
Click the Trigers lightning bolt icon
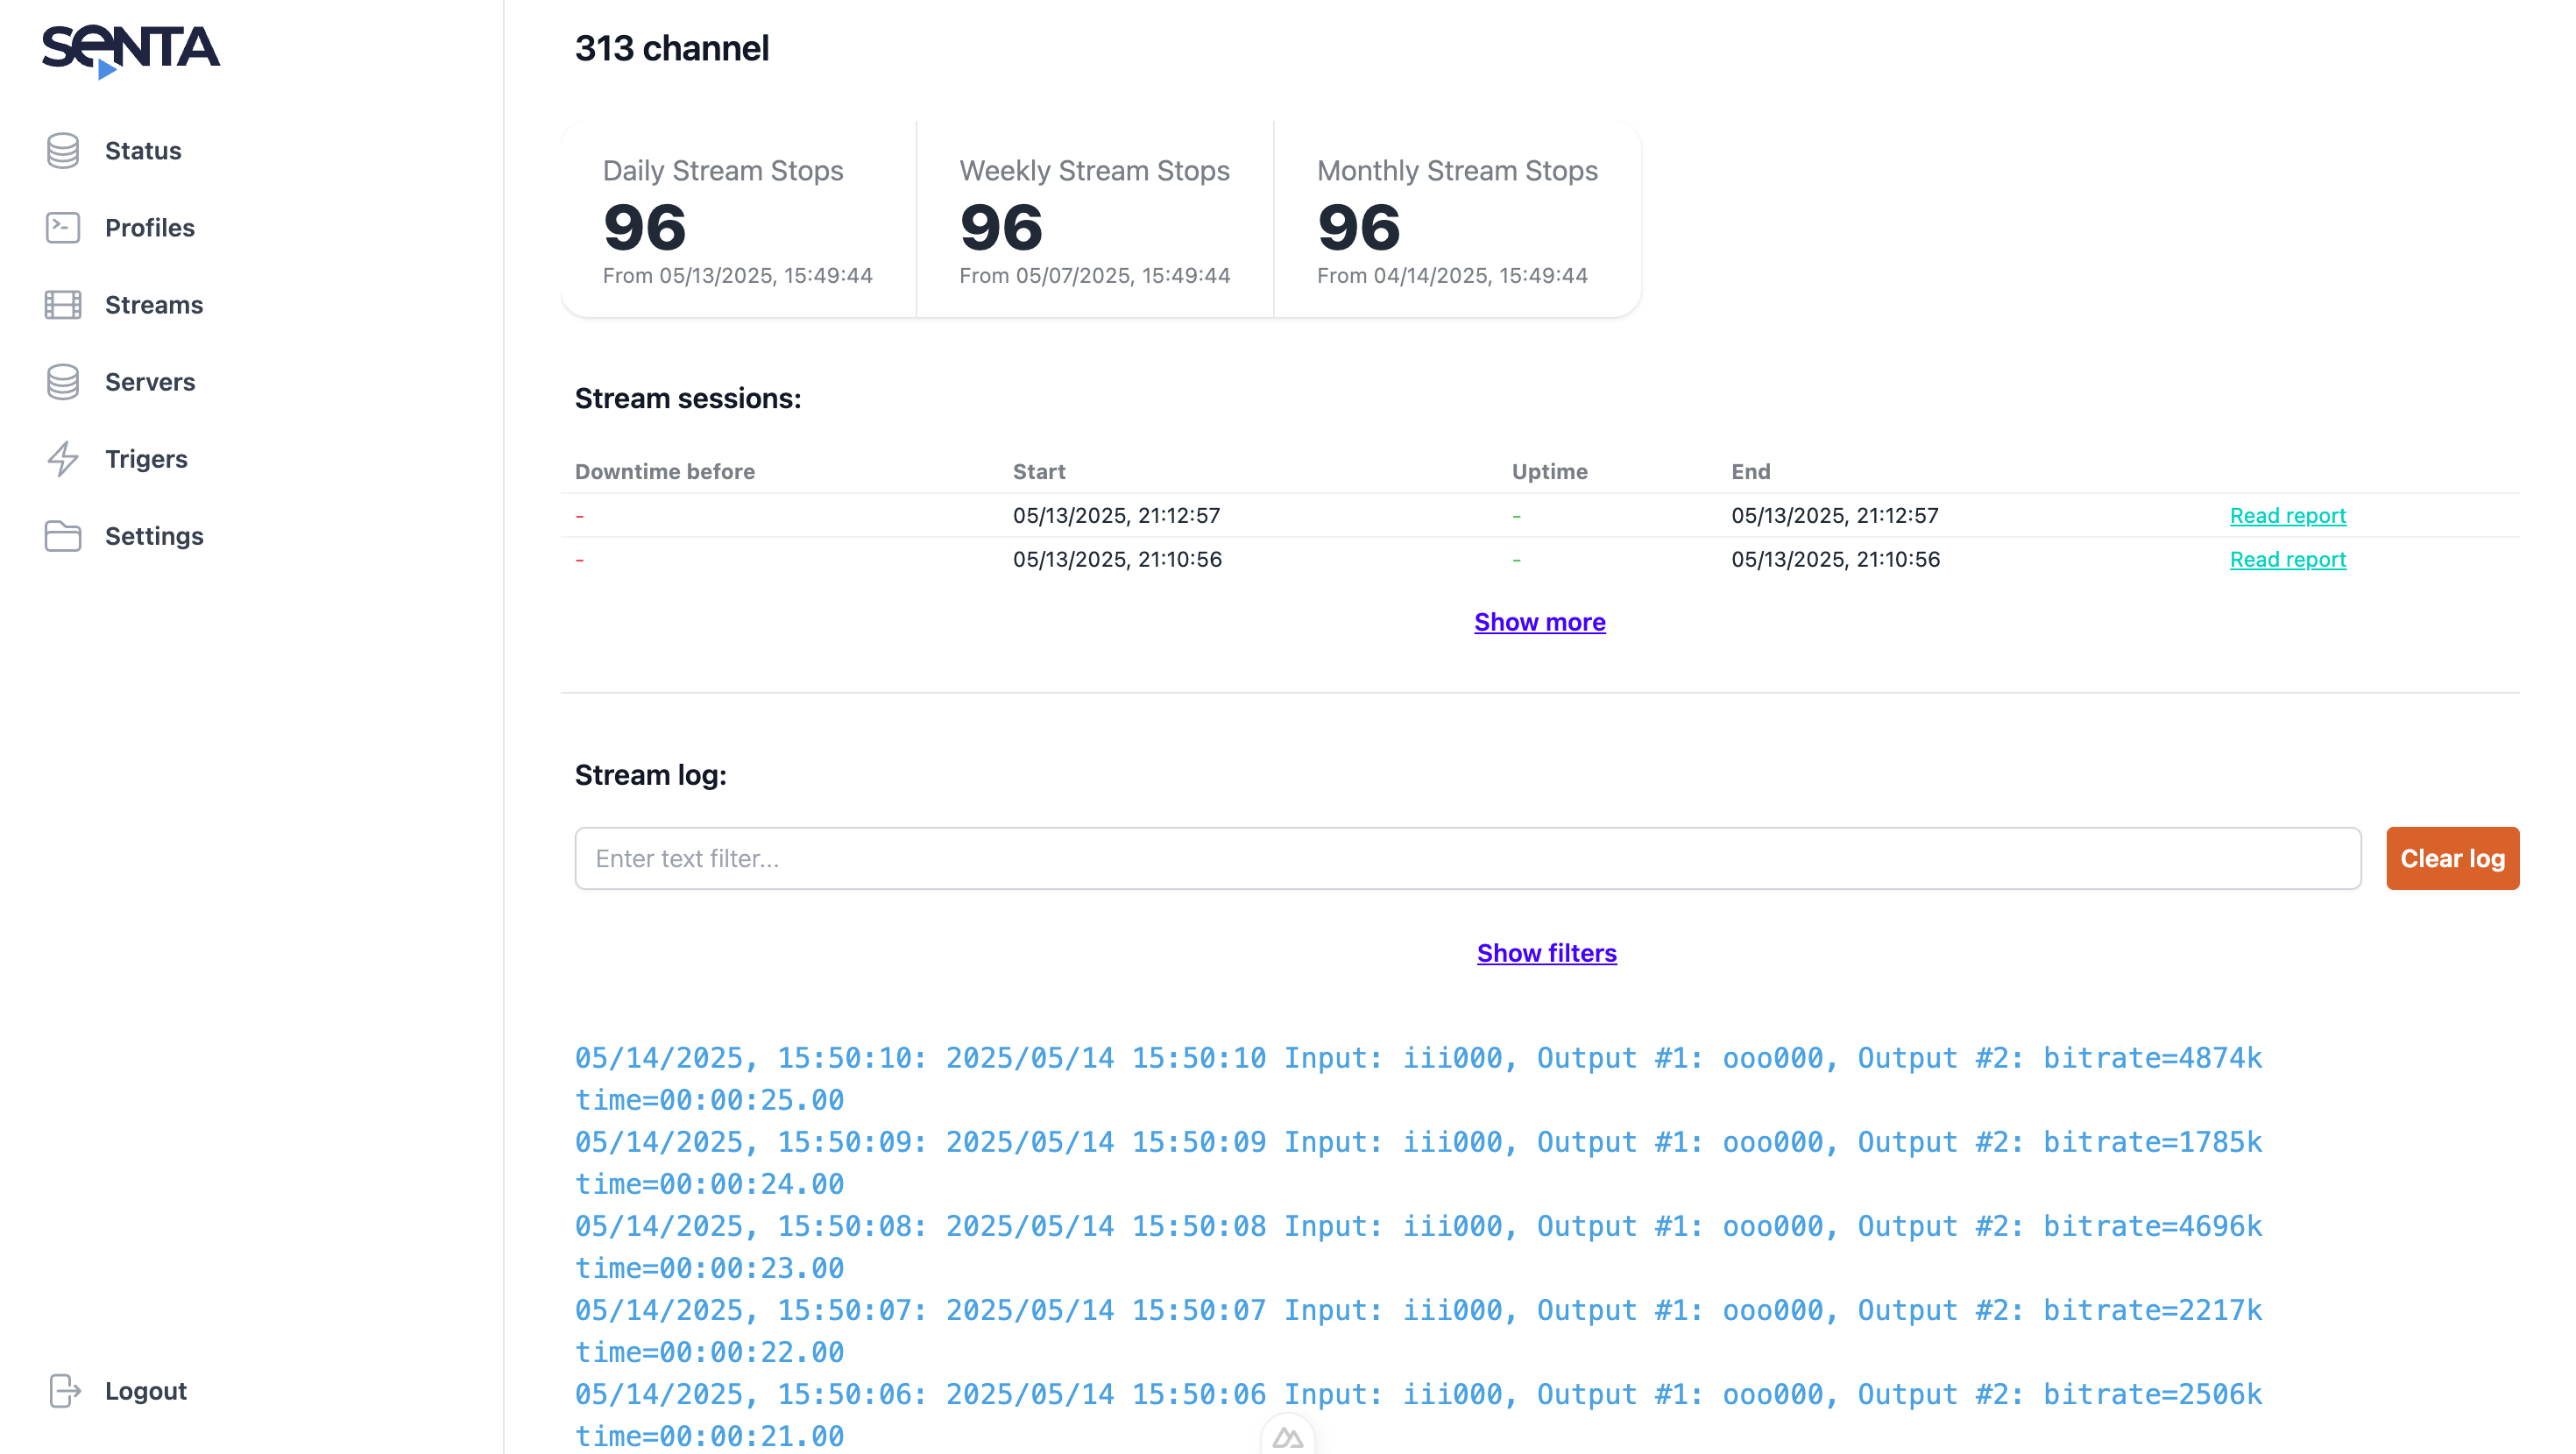click(63, 459)
